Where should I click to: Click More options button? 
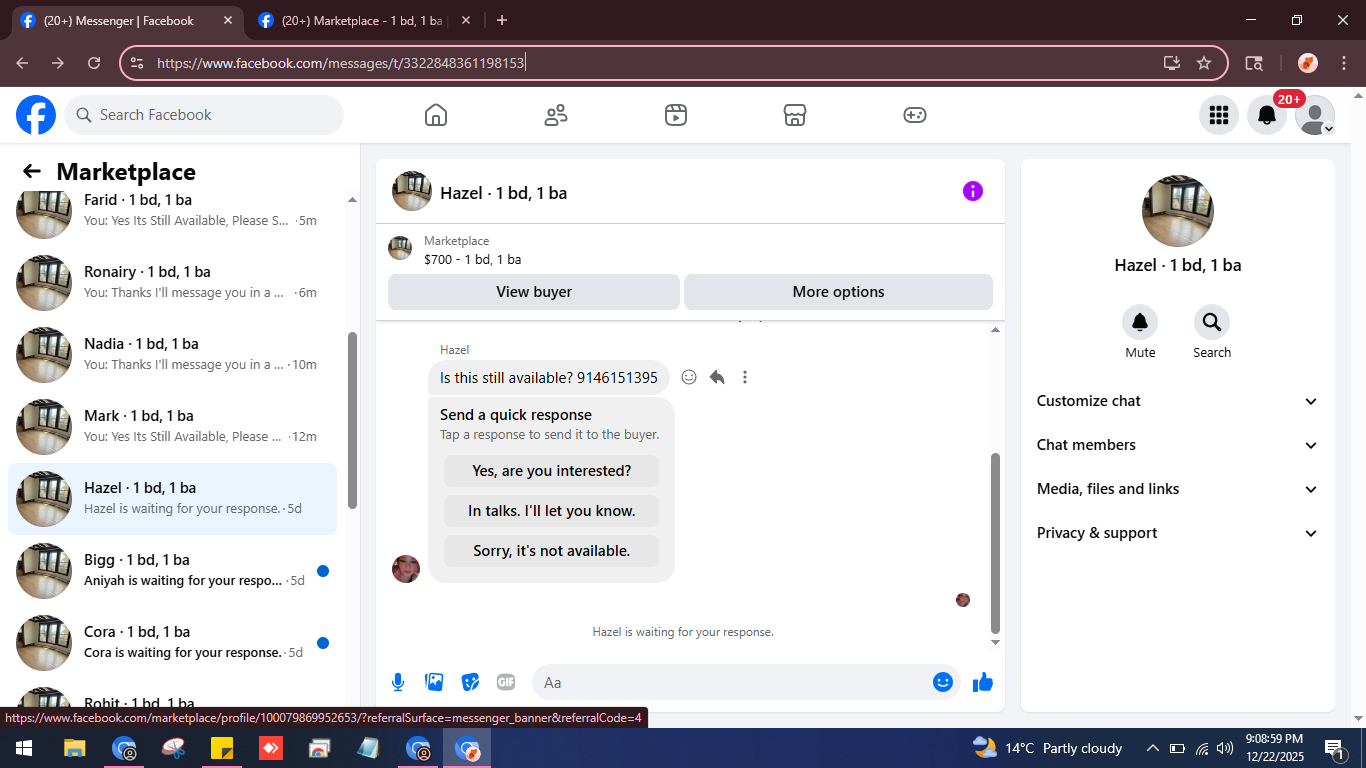pos(838,292)
